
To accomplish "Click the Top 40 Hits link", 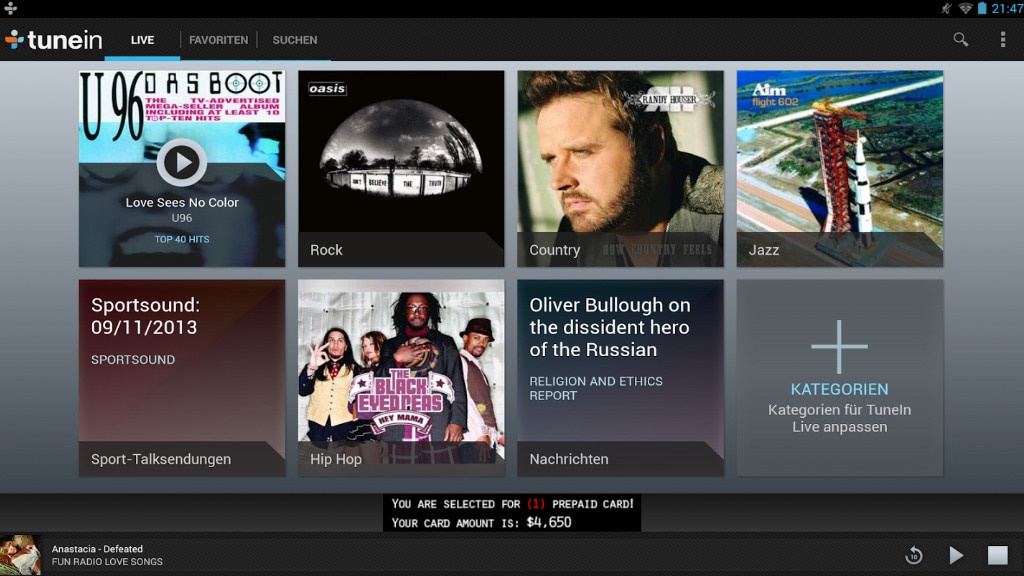I will (x=182, y=239).
